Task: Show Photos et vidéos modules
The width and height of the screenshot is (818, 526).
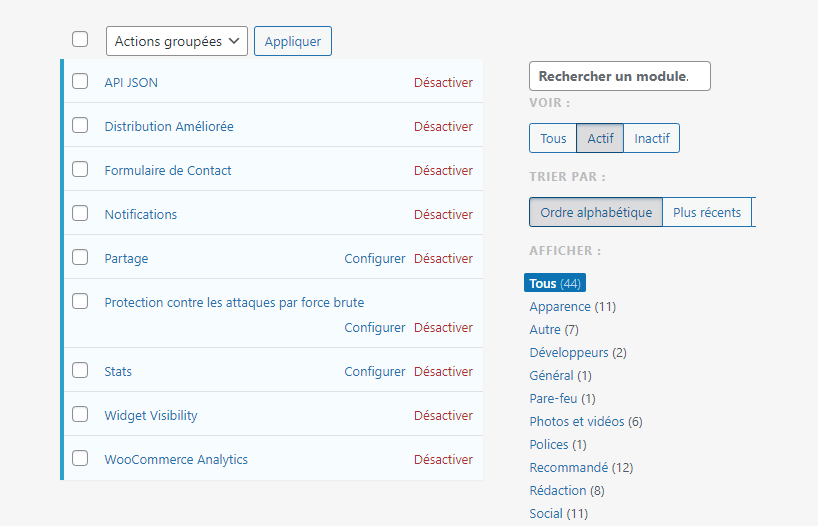Action: 586,422
